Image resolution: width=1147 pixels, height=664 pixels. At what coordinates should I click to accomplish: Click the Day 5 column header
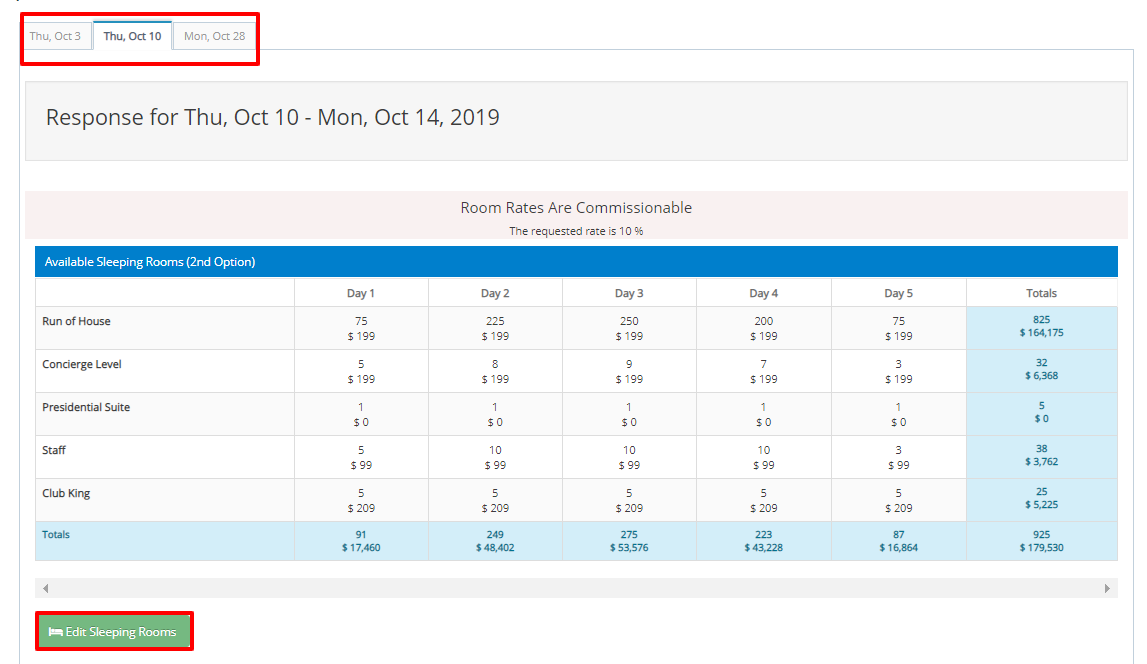[x=898, y=293]
